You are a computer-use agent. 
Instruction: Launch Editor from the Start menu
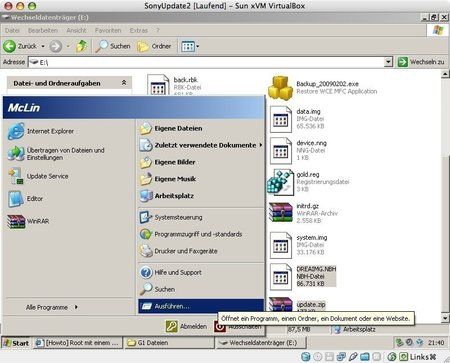tap(25, 199)
